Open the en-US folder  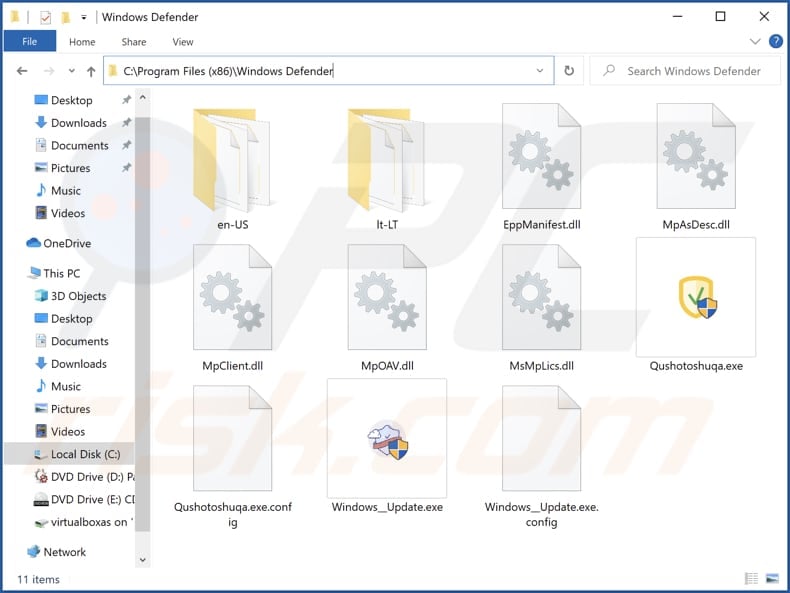tap(232, 166)
